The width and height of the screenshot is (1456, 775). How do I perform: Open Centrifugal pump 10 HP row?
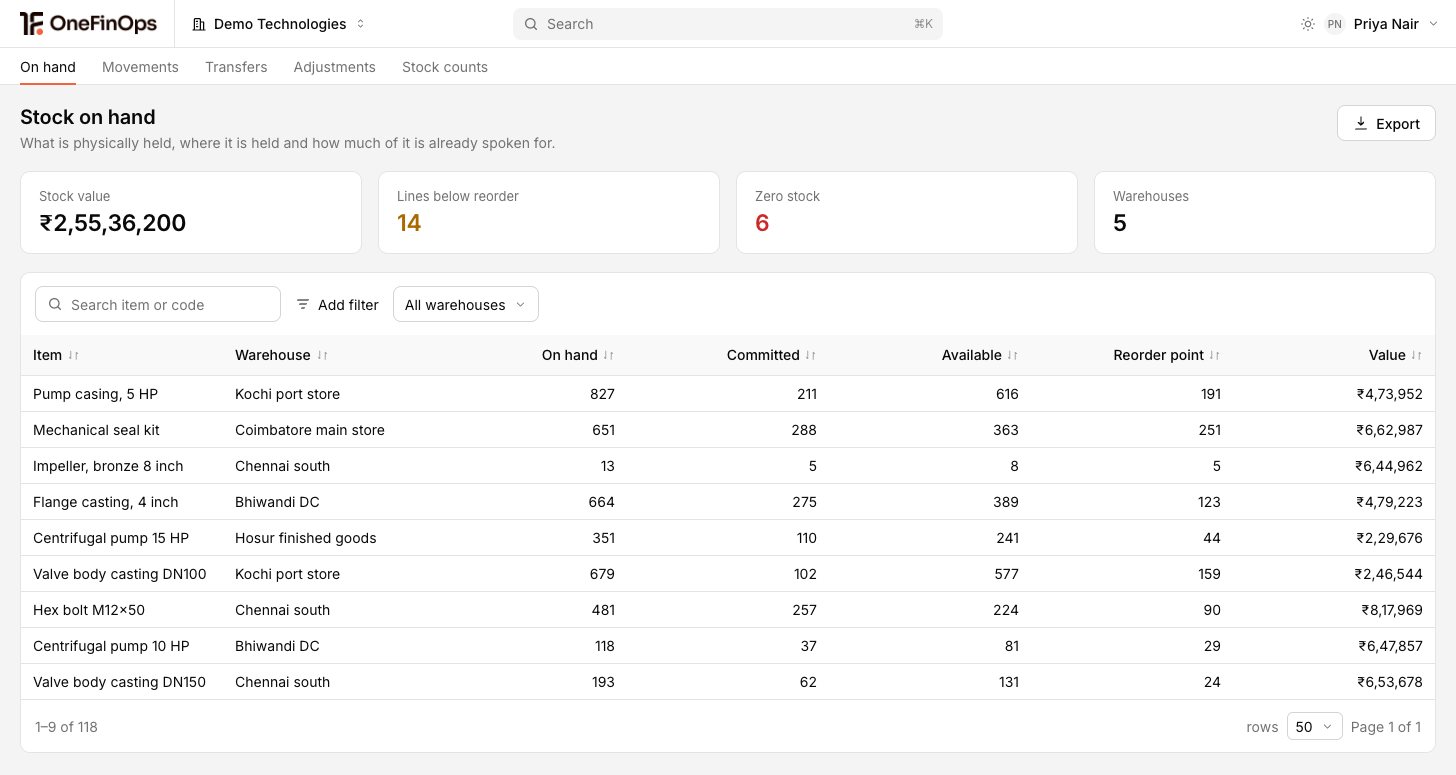tap(728, 646)
